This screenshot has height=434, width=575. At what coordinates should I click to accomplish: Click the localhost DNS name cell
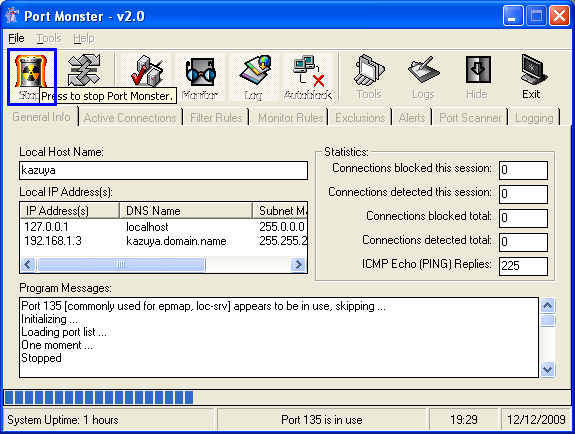pos(147,227)
